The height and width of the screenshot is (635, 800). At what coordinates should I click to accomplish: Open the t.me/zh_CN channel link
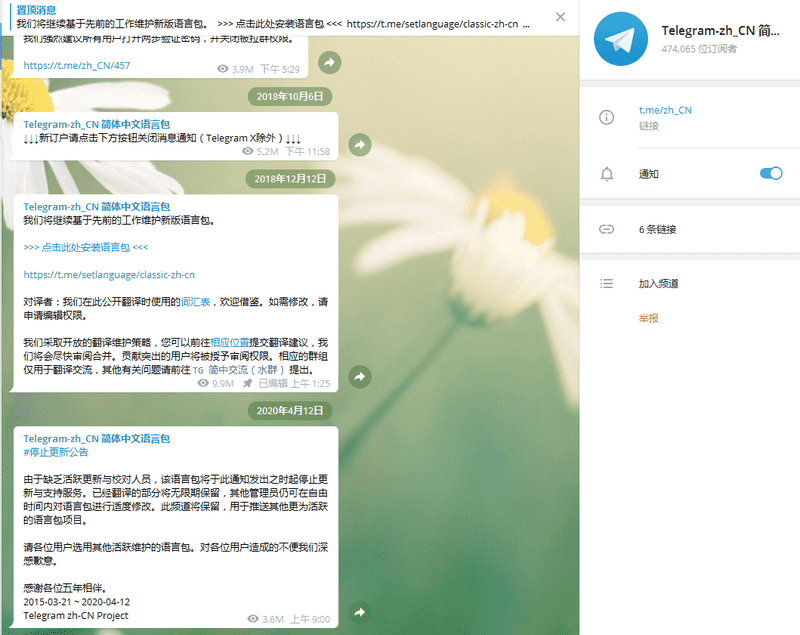pos(665,110)
